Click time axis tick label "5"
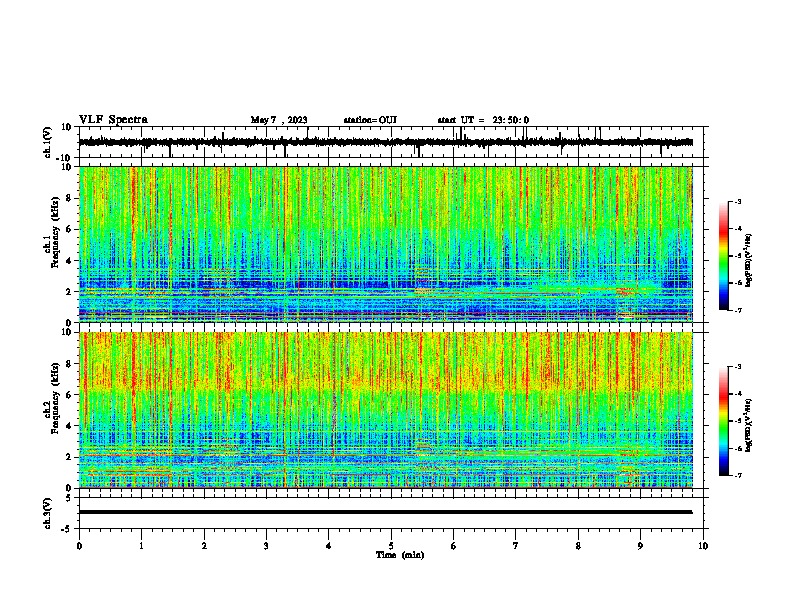Viewport: 792px width, 612px height. [391, 546]
